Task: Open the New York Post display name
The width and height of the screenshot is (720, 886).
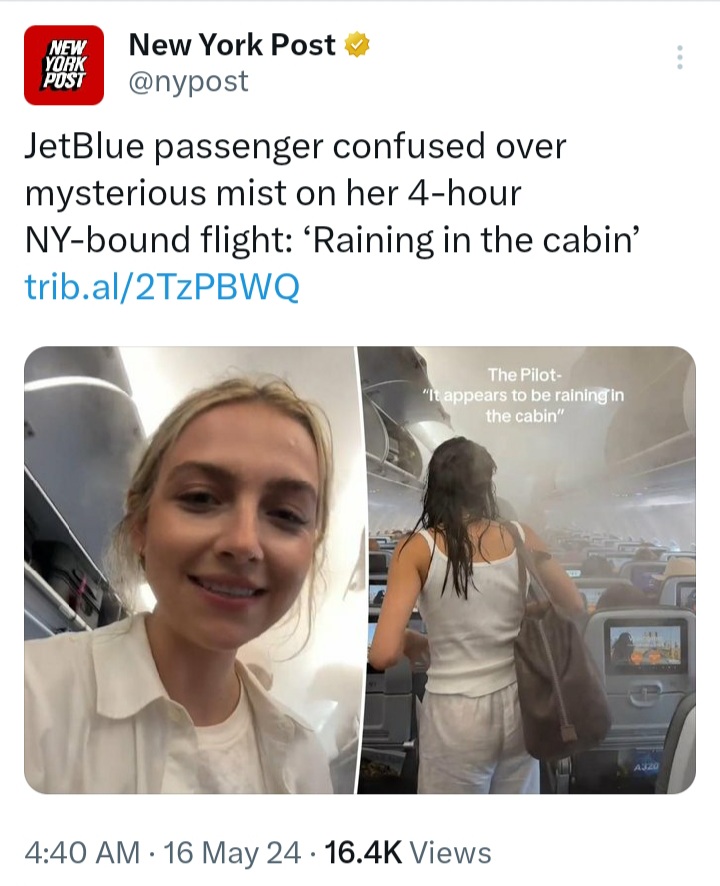Action: tap(232, 45)
